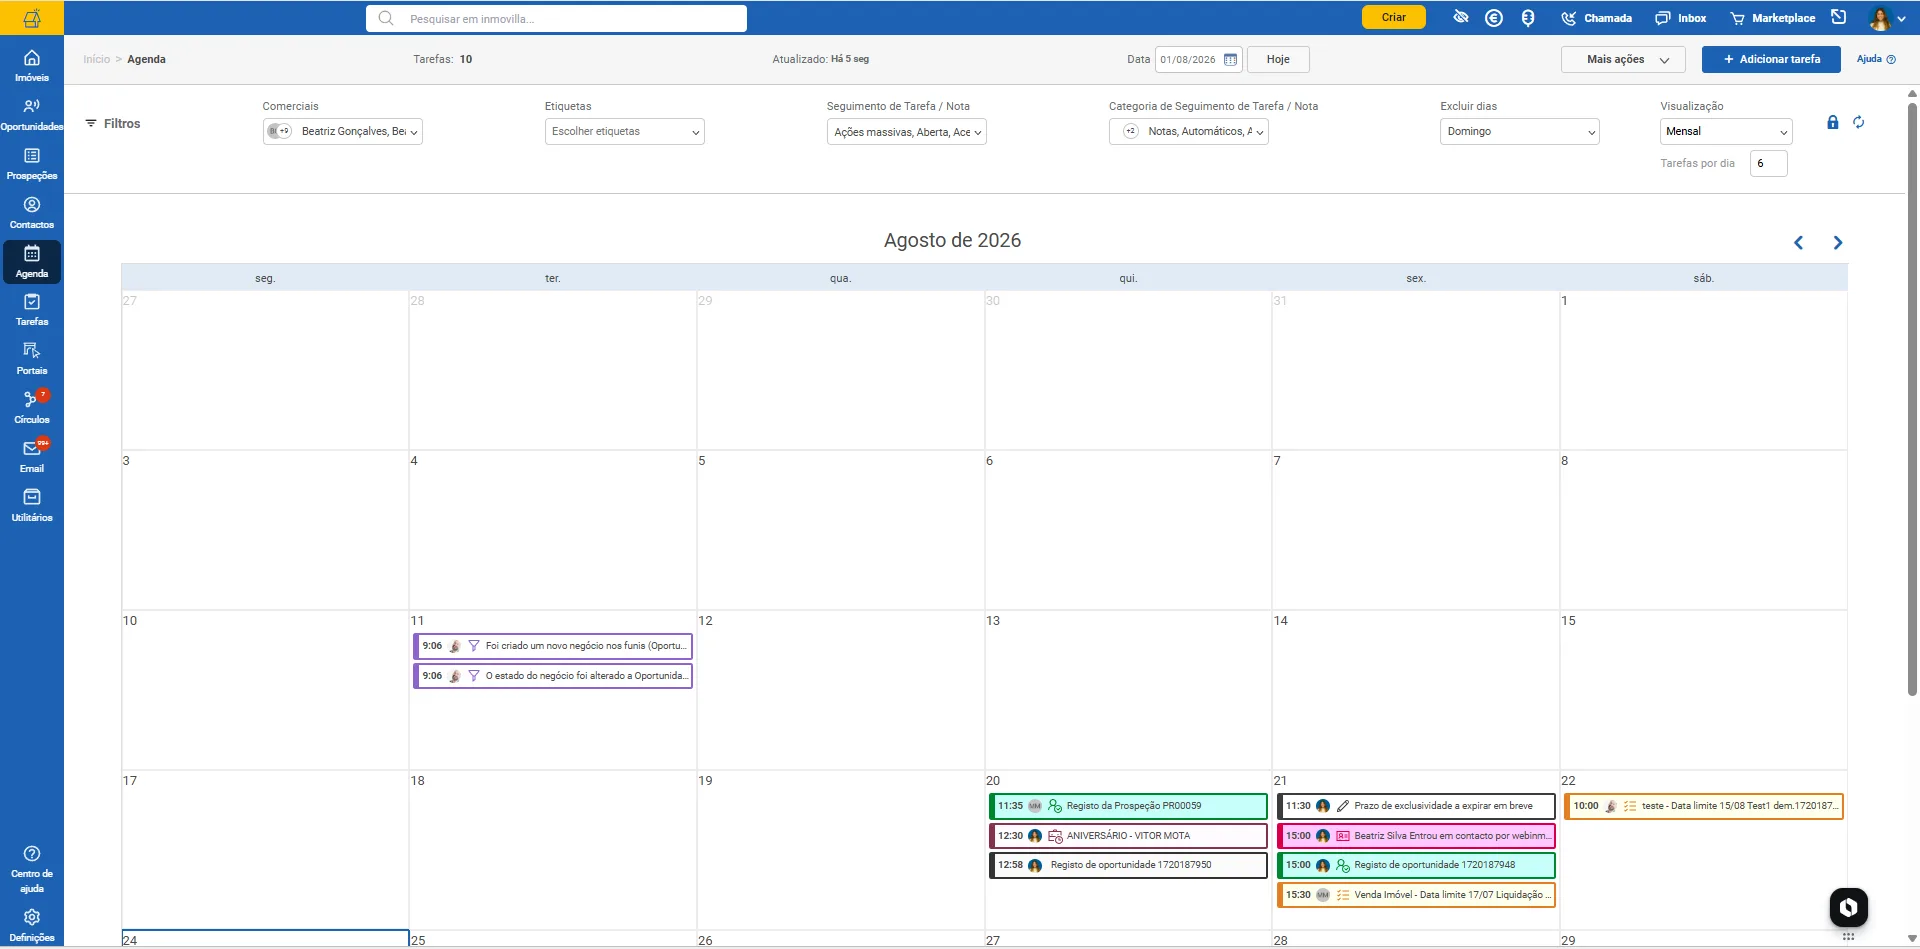1920x949 pixels.
Task: Open the Email sidebar icon
Action: pyautogui.click(x=32, y=457)
